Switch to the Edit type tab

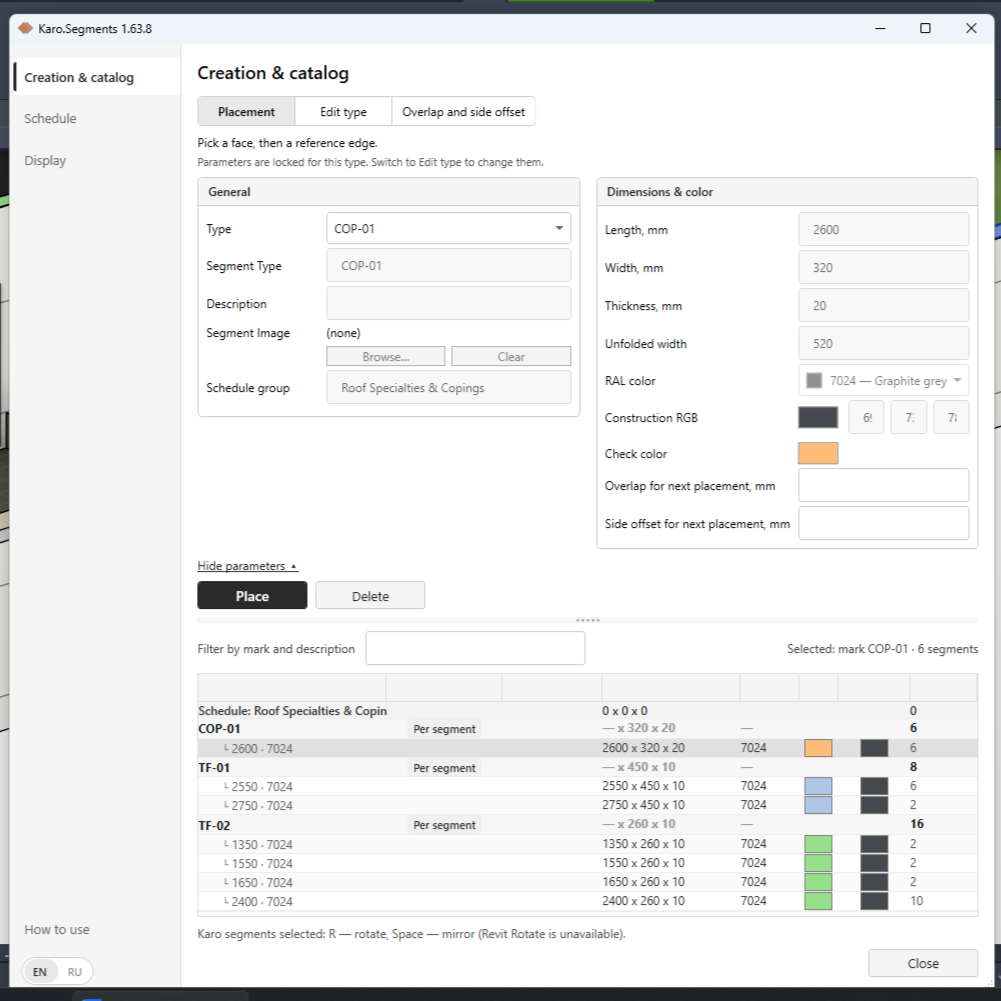pyautogui.click(x=343, y=112)
